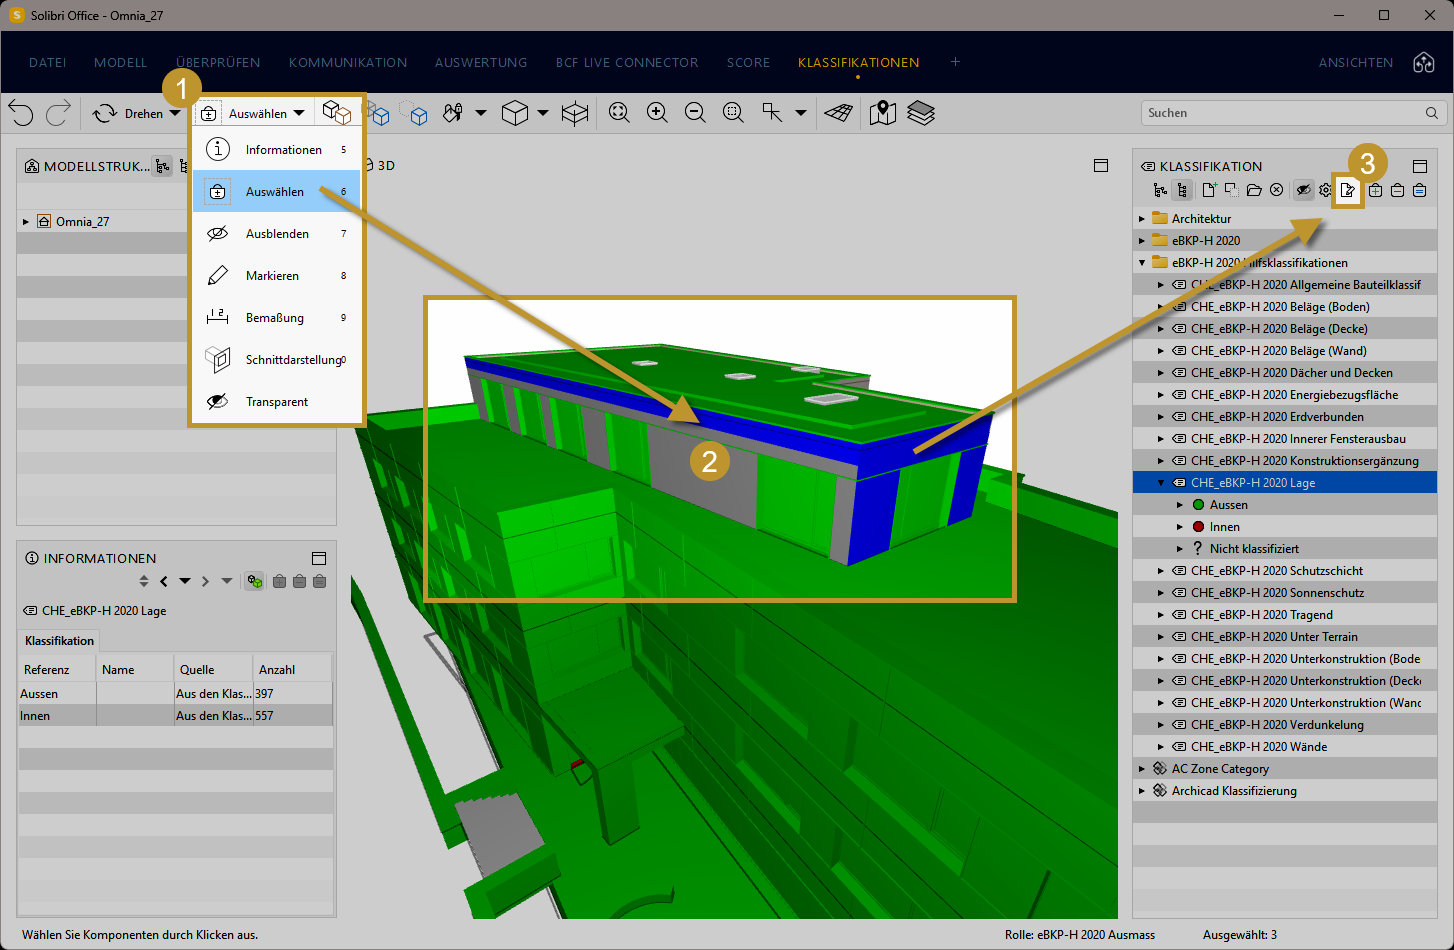The width and height of the screenshot is (1454, 950).
Task: Maximize the INFORMATIONEN panel
Action: click(x=319, y=558)
